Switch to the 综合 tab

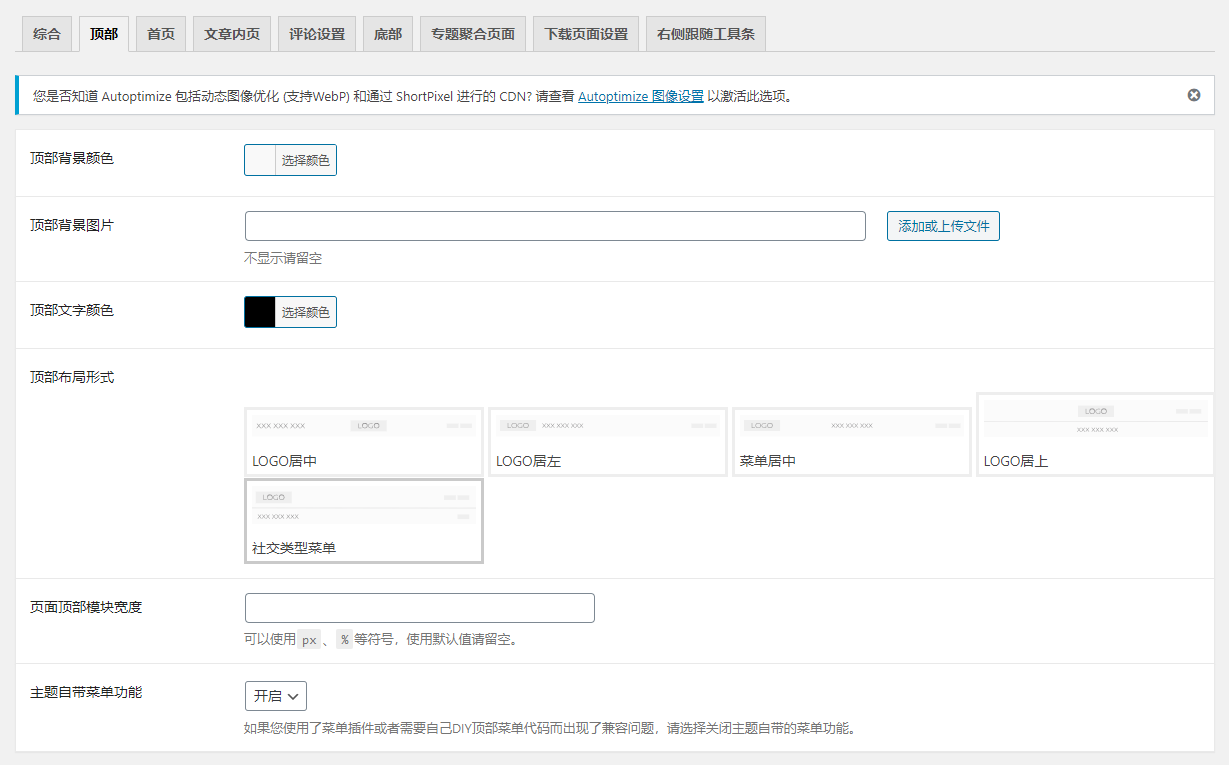tap(47, 34)
